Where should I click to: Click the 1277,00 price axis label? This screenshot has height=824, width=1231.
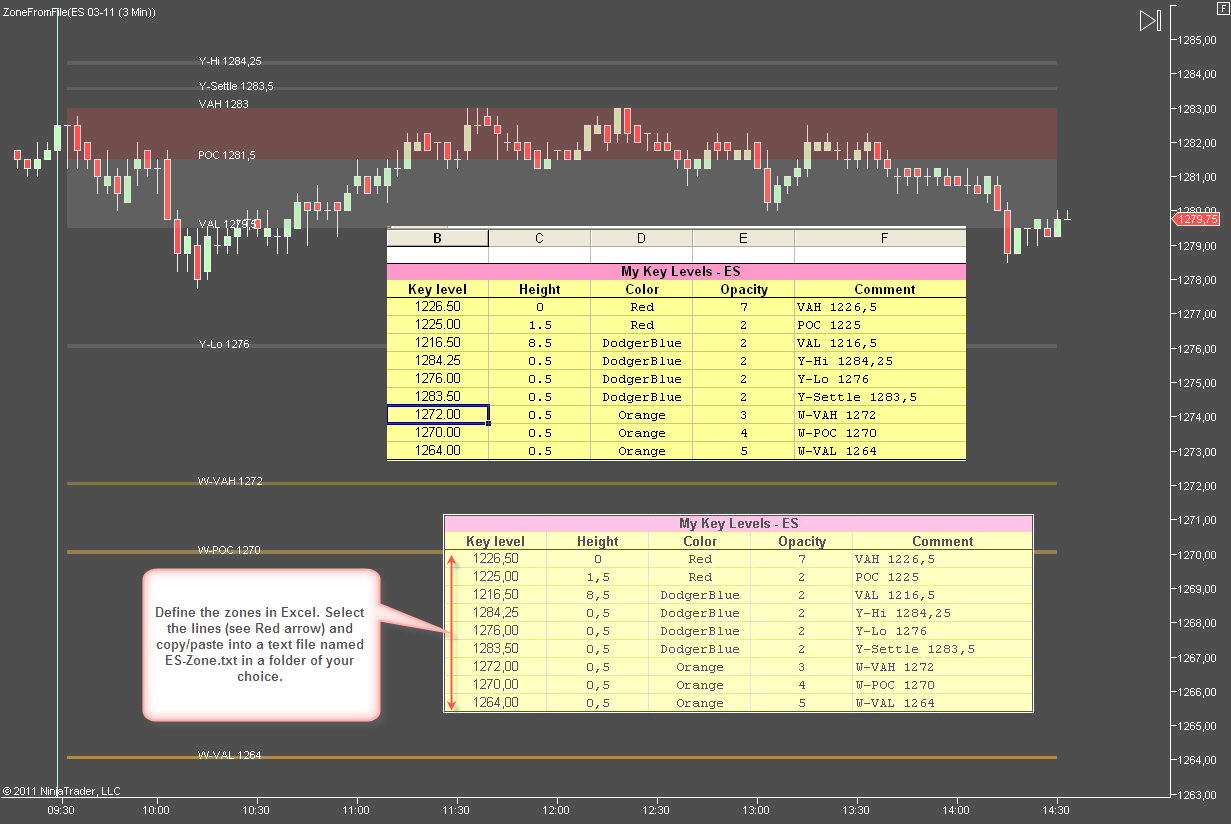click(x=1197, y=314)
